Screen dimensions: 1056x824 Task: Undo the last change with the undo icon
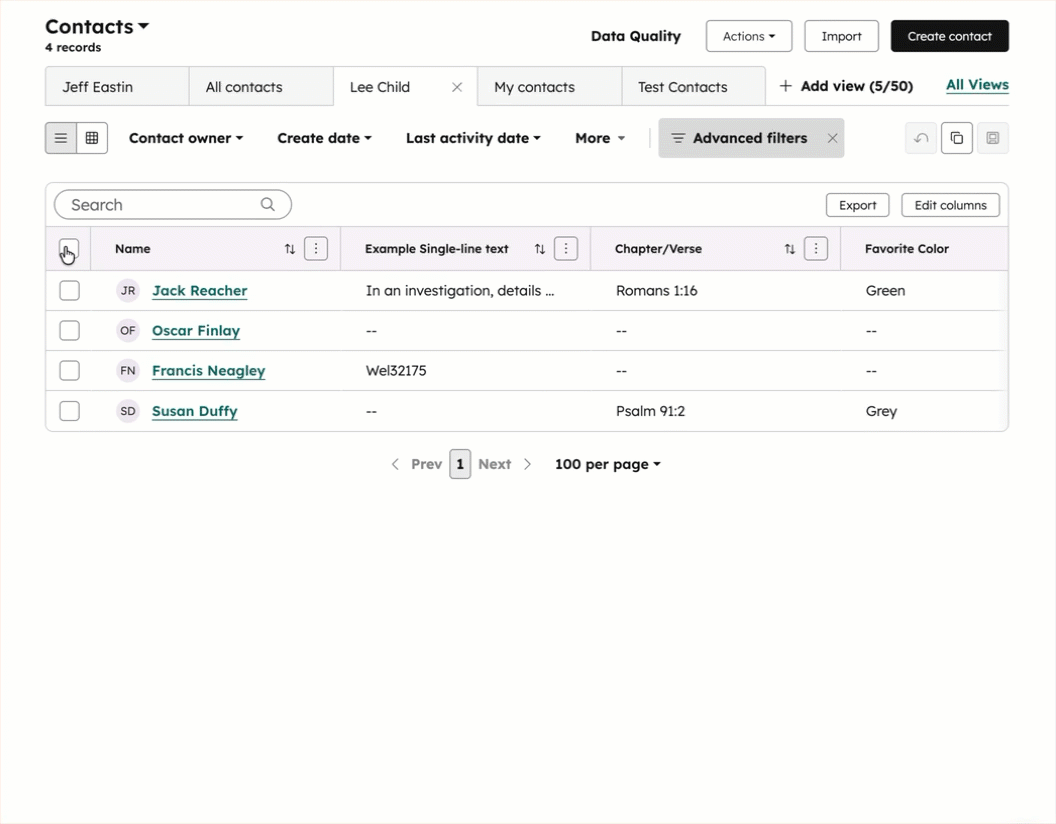[x=920, y=138]
